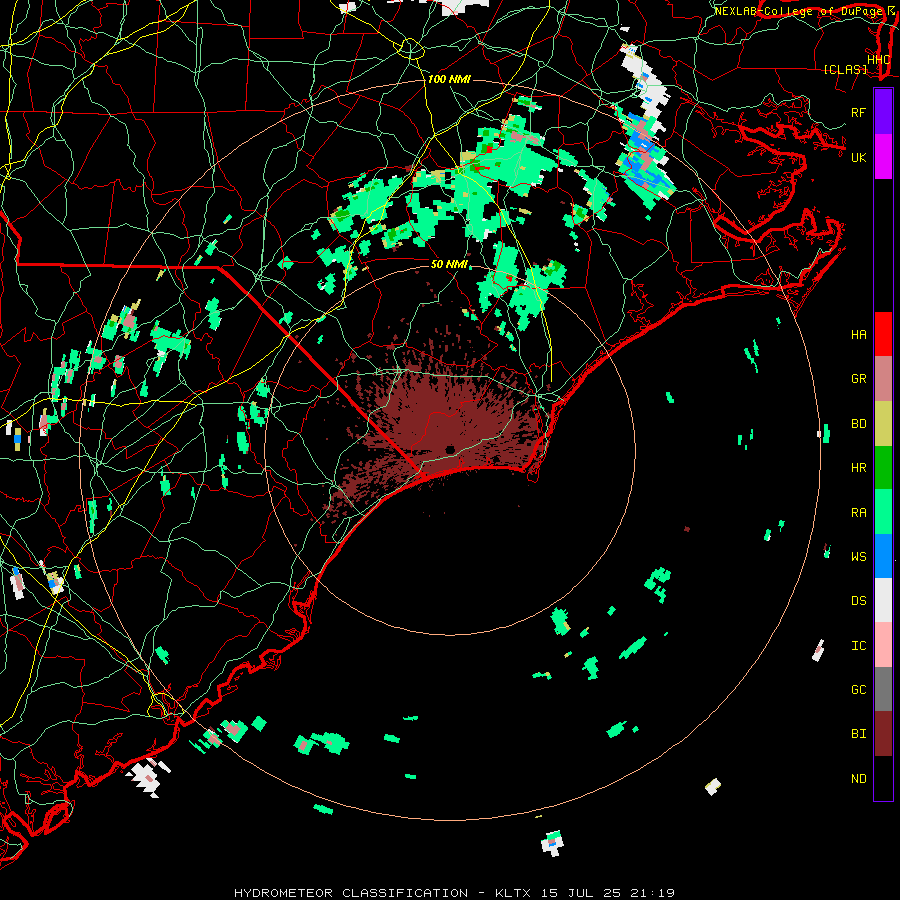The image size is (900, 900).
Task: Click the HYDROMETEOR CLASSIFICATION caption text
Action: click(351, 893)
